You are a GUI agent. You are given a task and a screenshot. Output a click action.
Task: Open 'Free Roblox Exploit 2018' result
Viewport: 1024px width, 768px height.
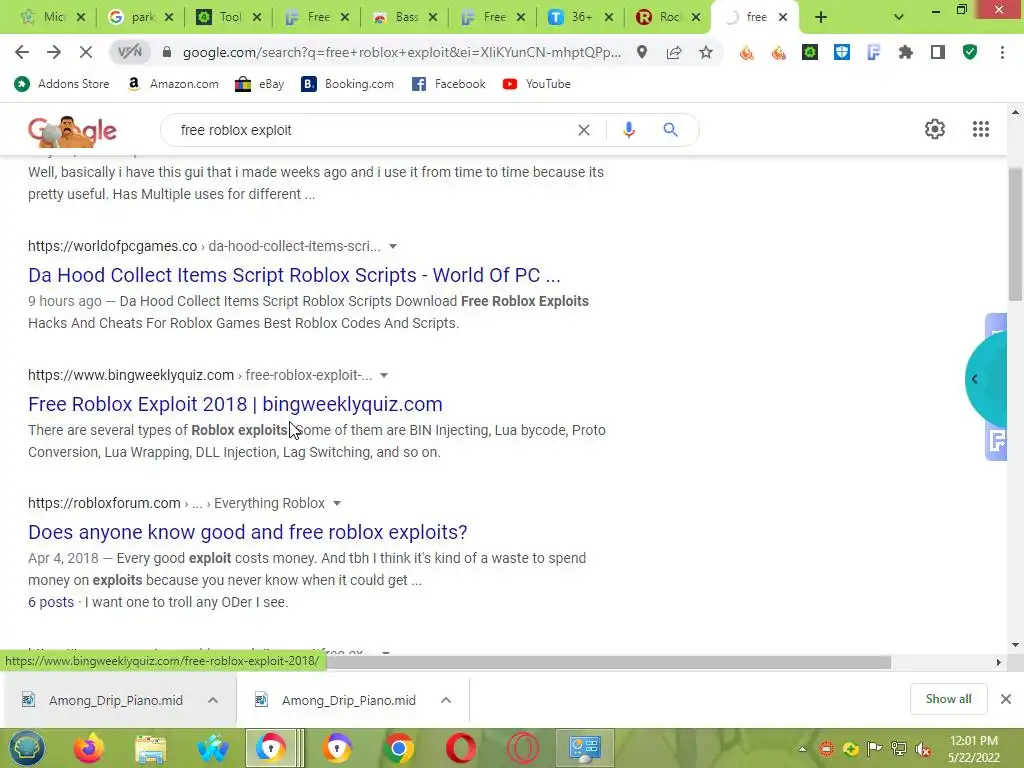click(x=235, y=404)
